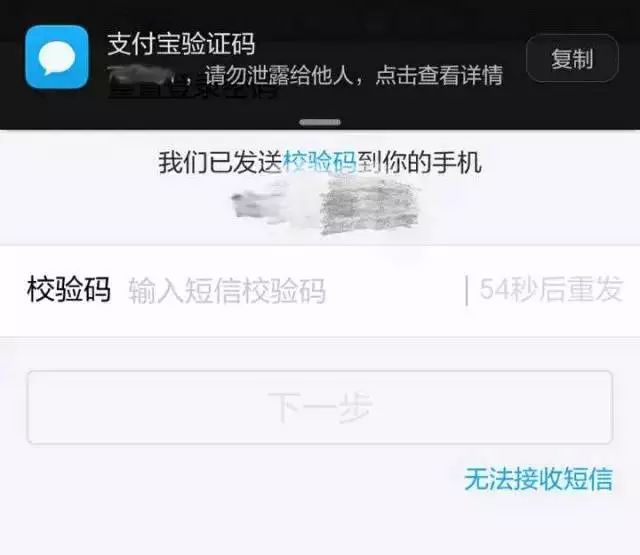Click the 下一步 button
This screenshot has height=555, width=640.
coord(320,407)
